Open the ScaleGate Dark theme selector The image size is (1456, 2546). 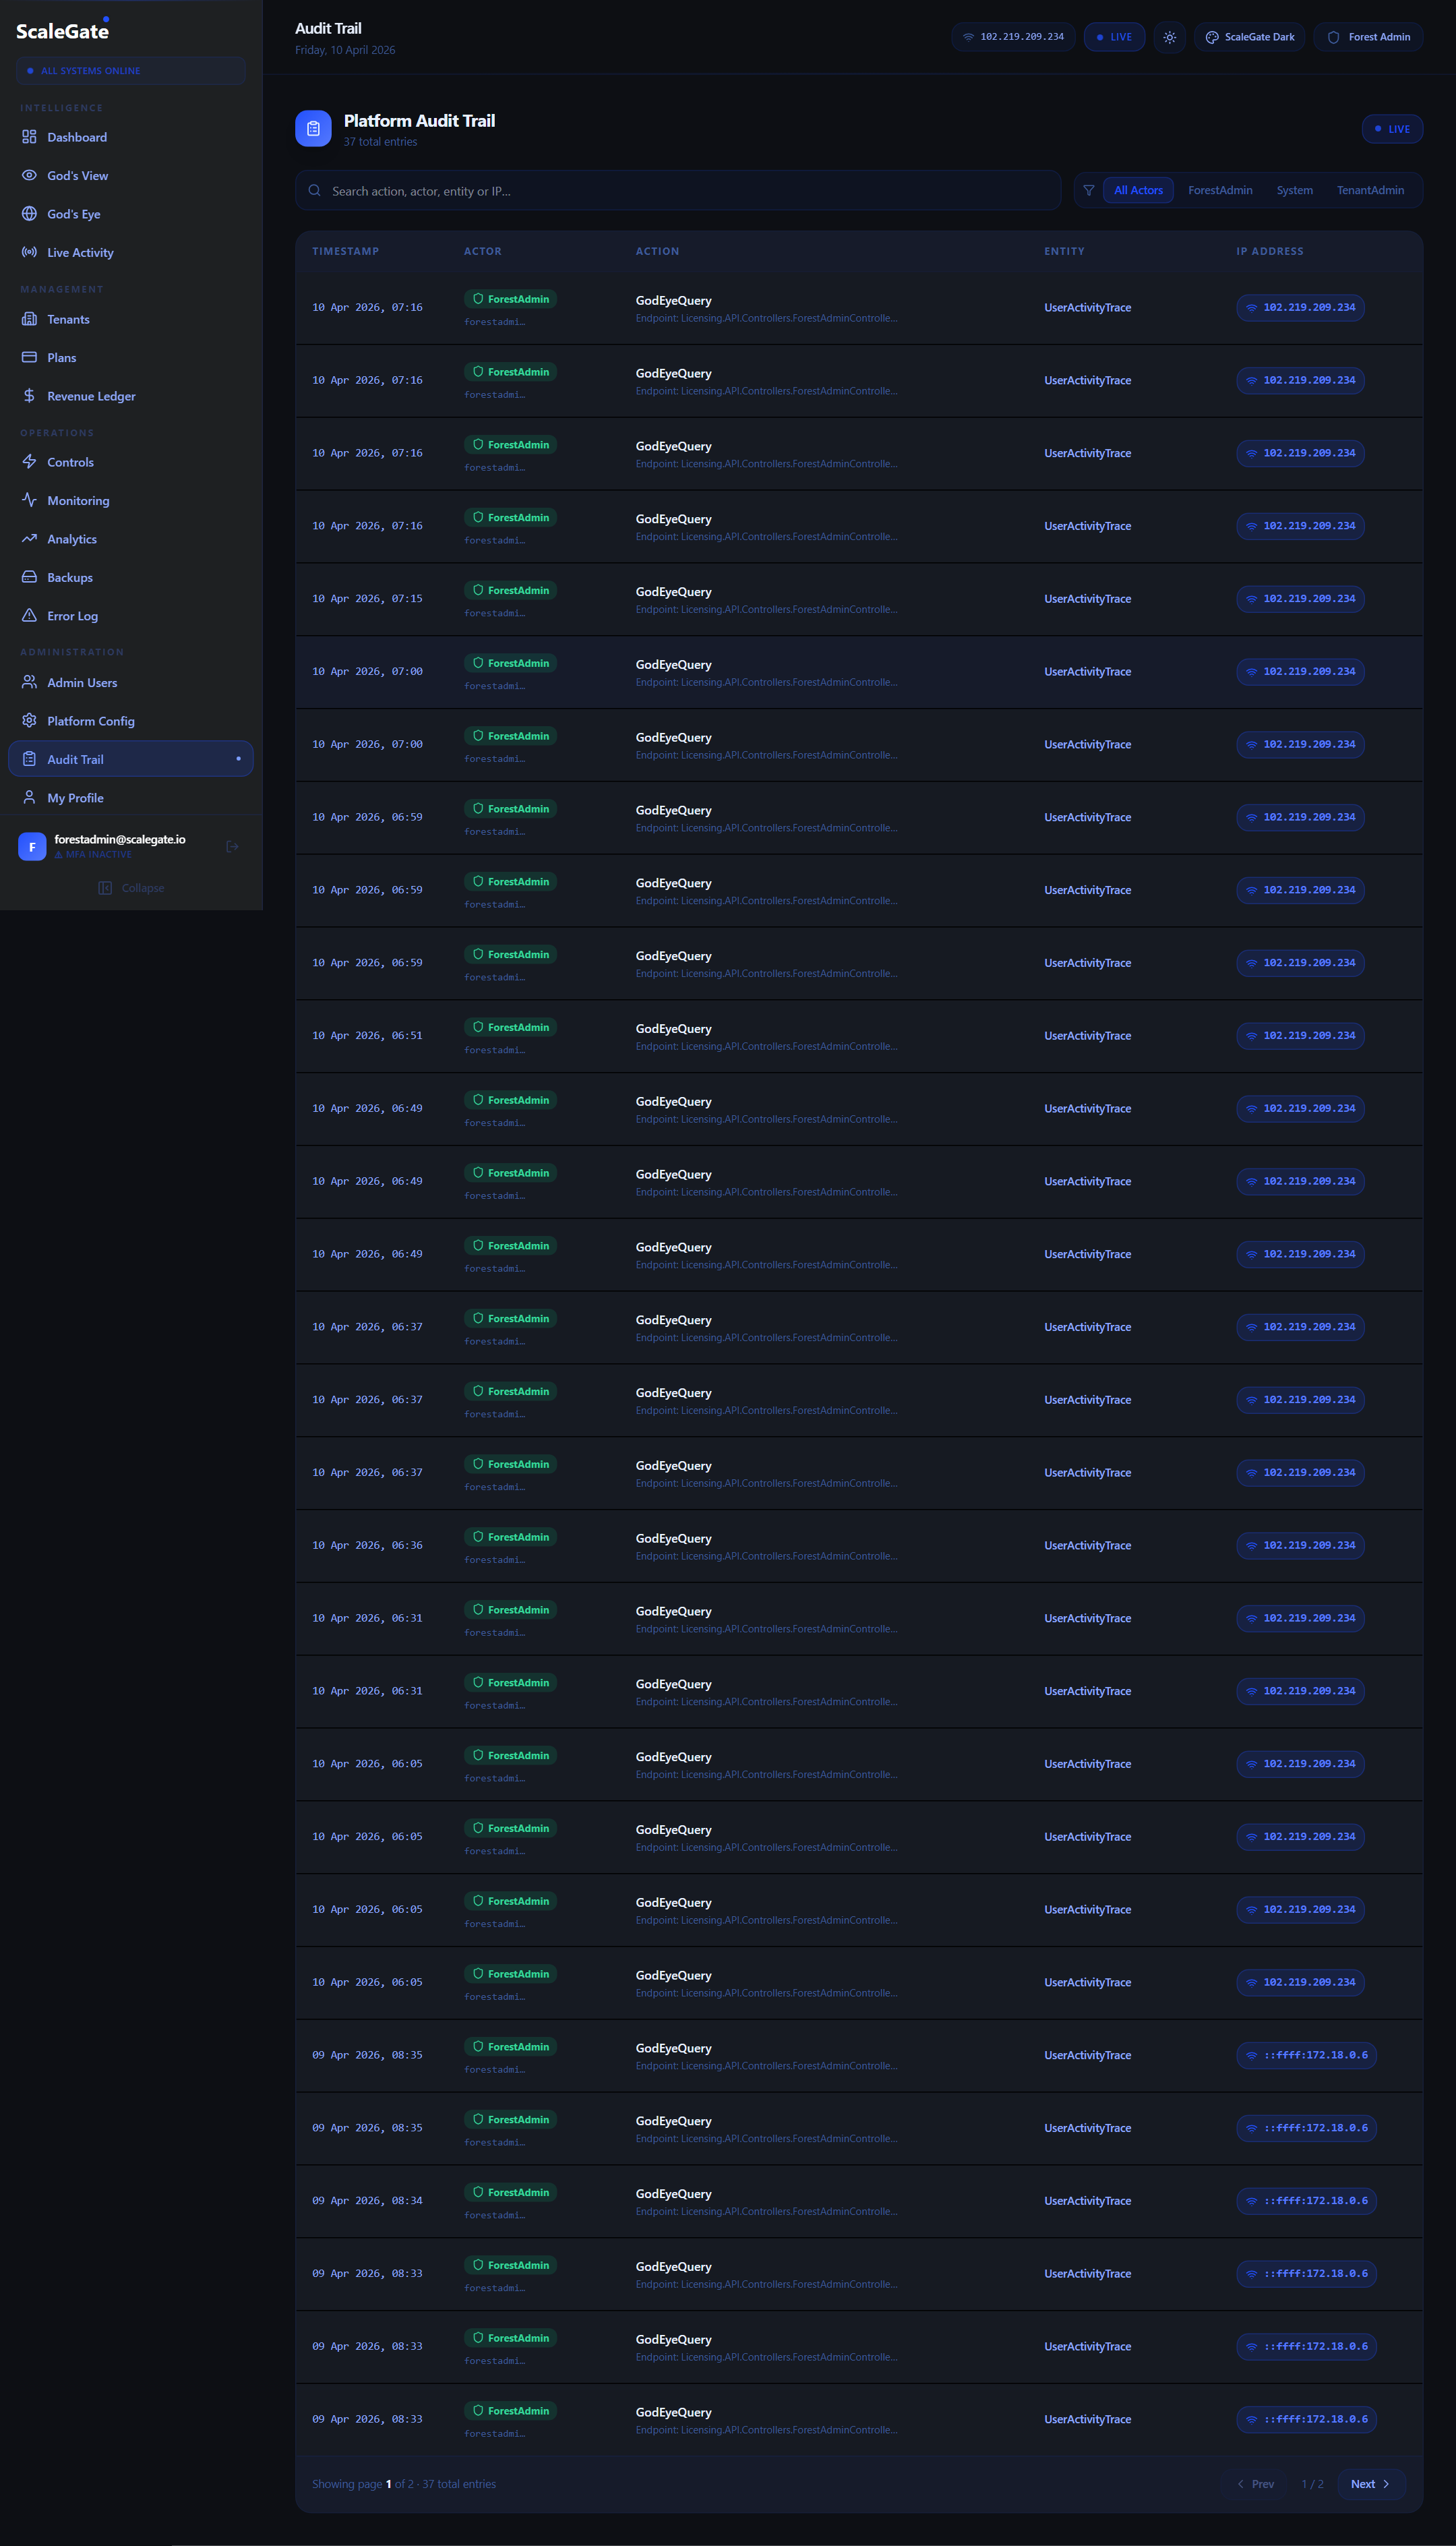pos(1249,37)
